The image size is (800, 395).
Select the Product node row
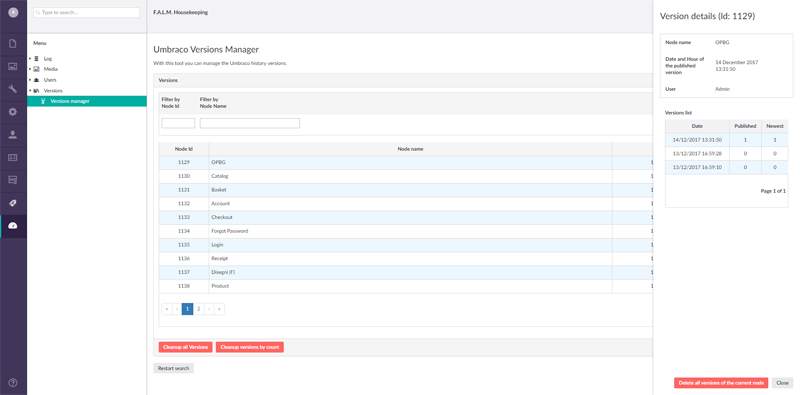[x=406, y=286]
